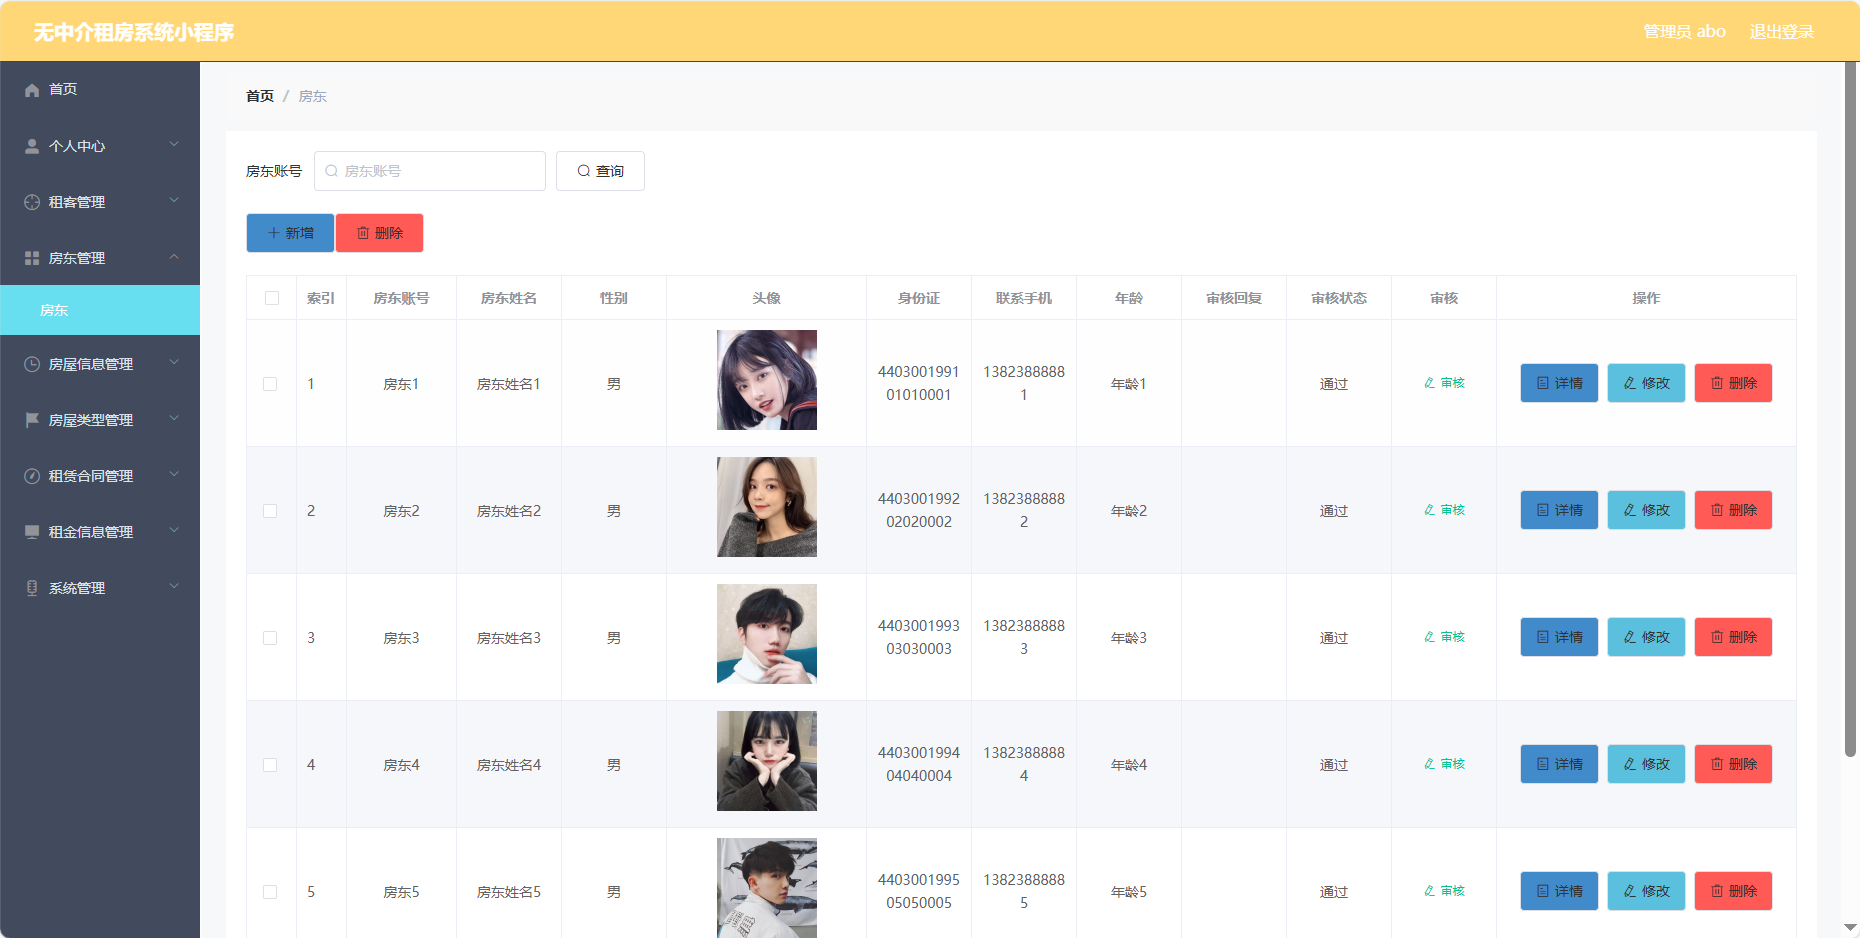Click 管理员 abo in header

click(x=1684, y=32)
